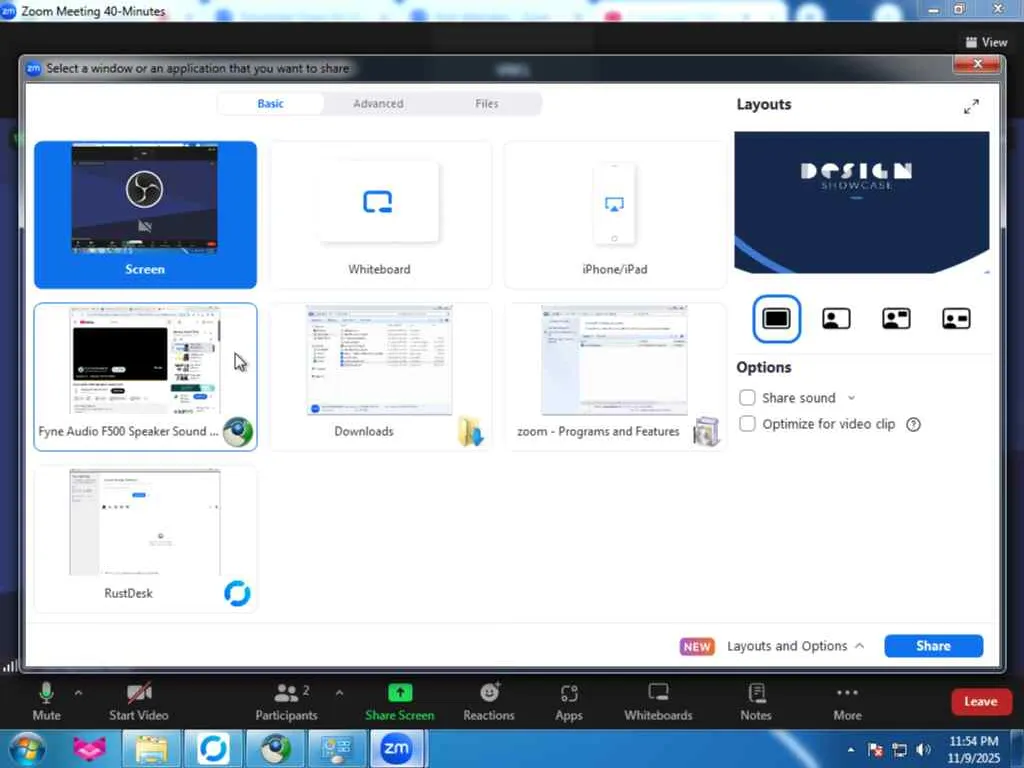The height and width of the screenshot is (768, 1024).
Task: Select the Downloads window to share
Action: [x=379, y=377]
